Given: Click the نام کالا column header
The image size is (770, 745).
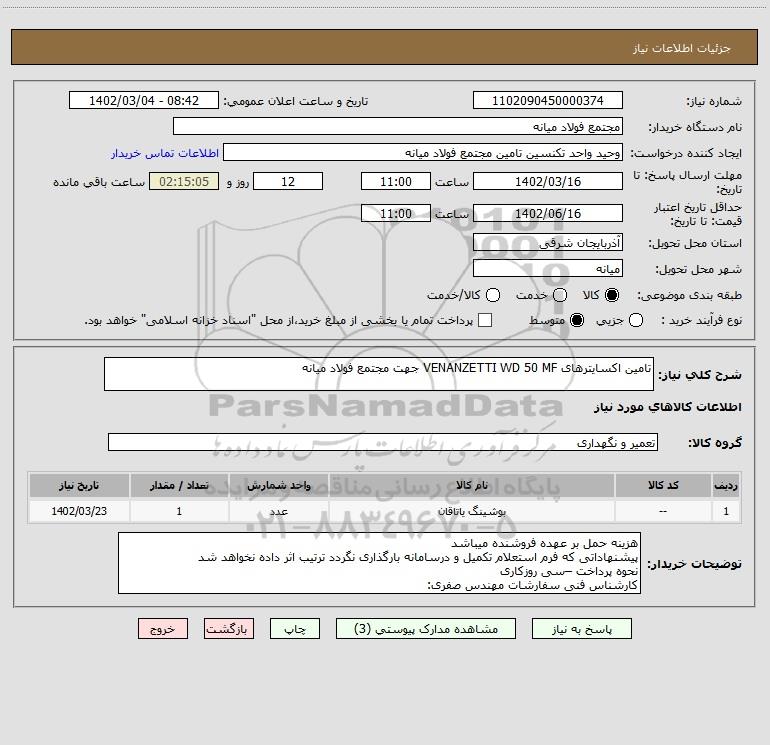Looking at the screenshot, I should 471,485.
